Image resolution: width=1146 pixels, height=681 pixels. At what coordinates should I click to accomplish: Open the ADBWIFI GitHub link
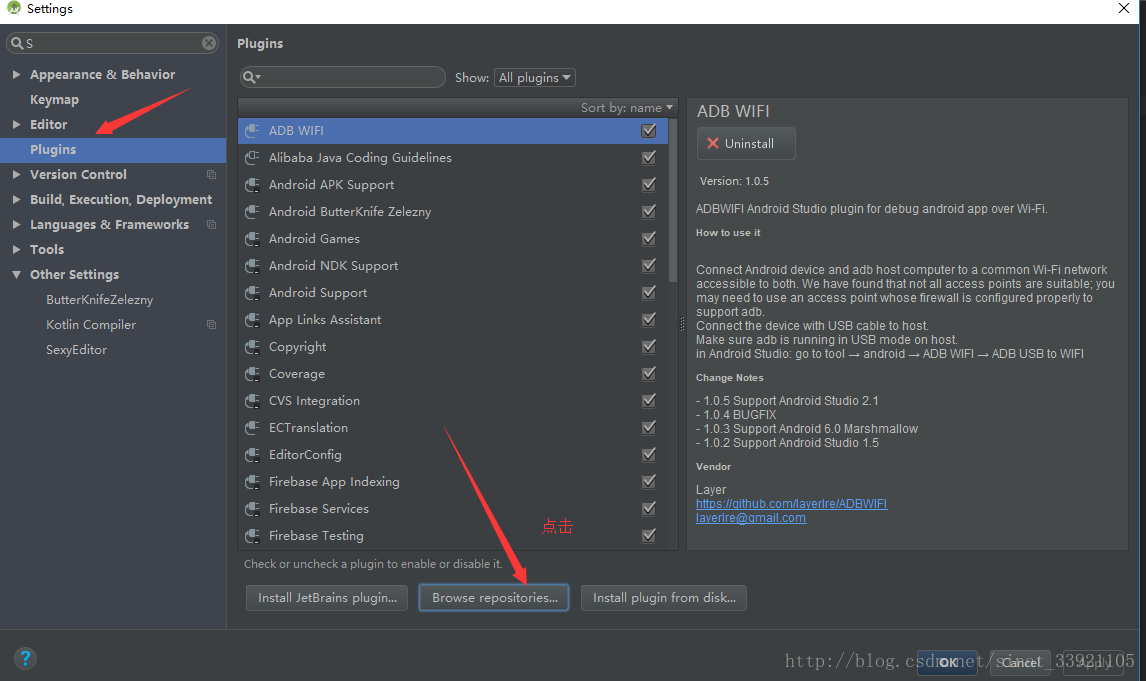(791, 504)
